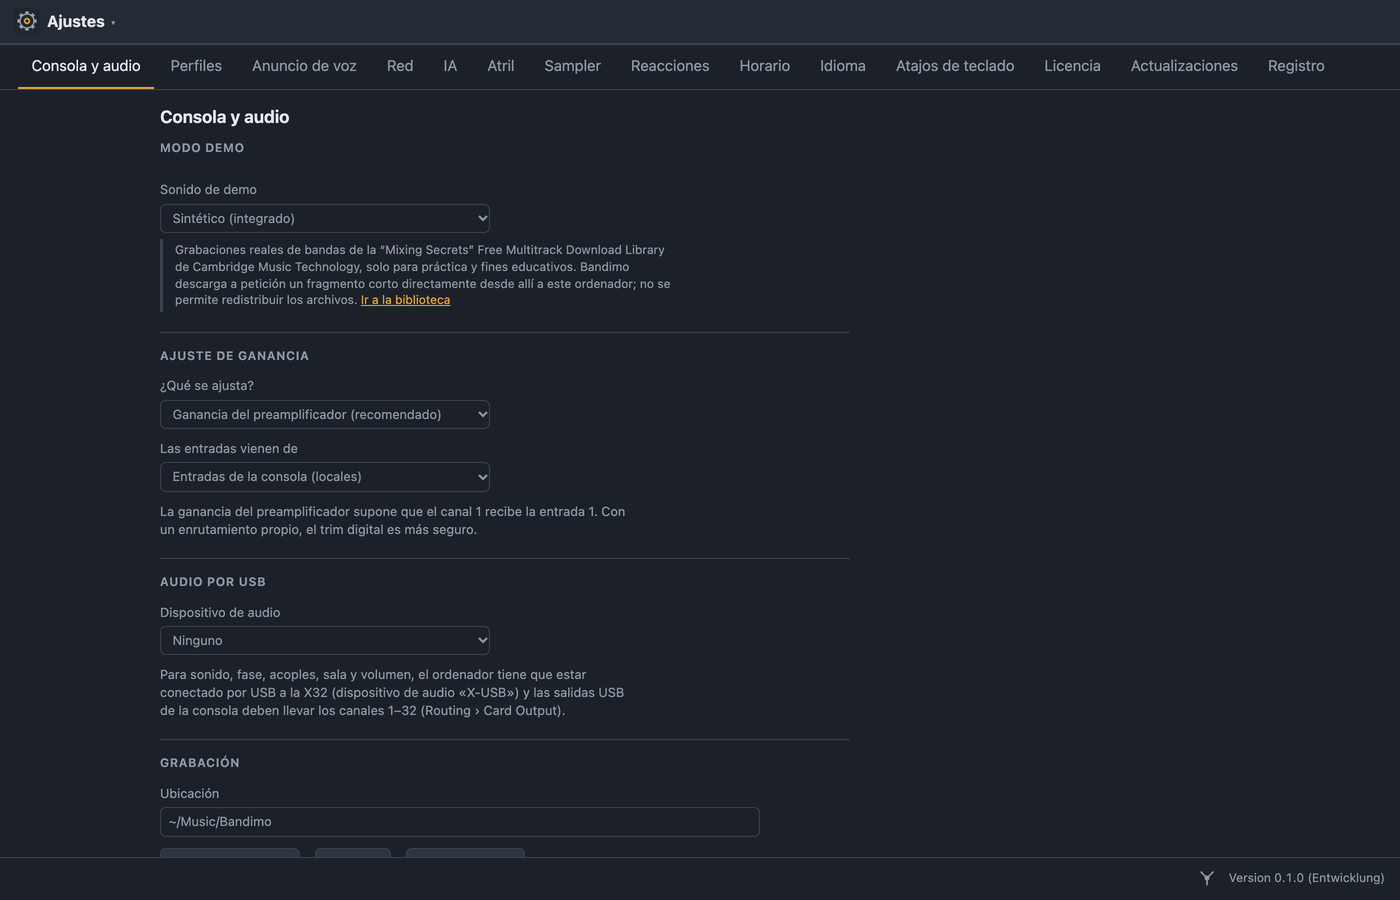Open the Actualizaciones tab
The height and width of the screenshot is (900, 1400).
point(1184,66)
